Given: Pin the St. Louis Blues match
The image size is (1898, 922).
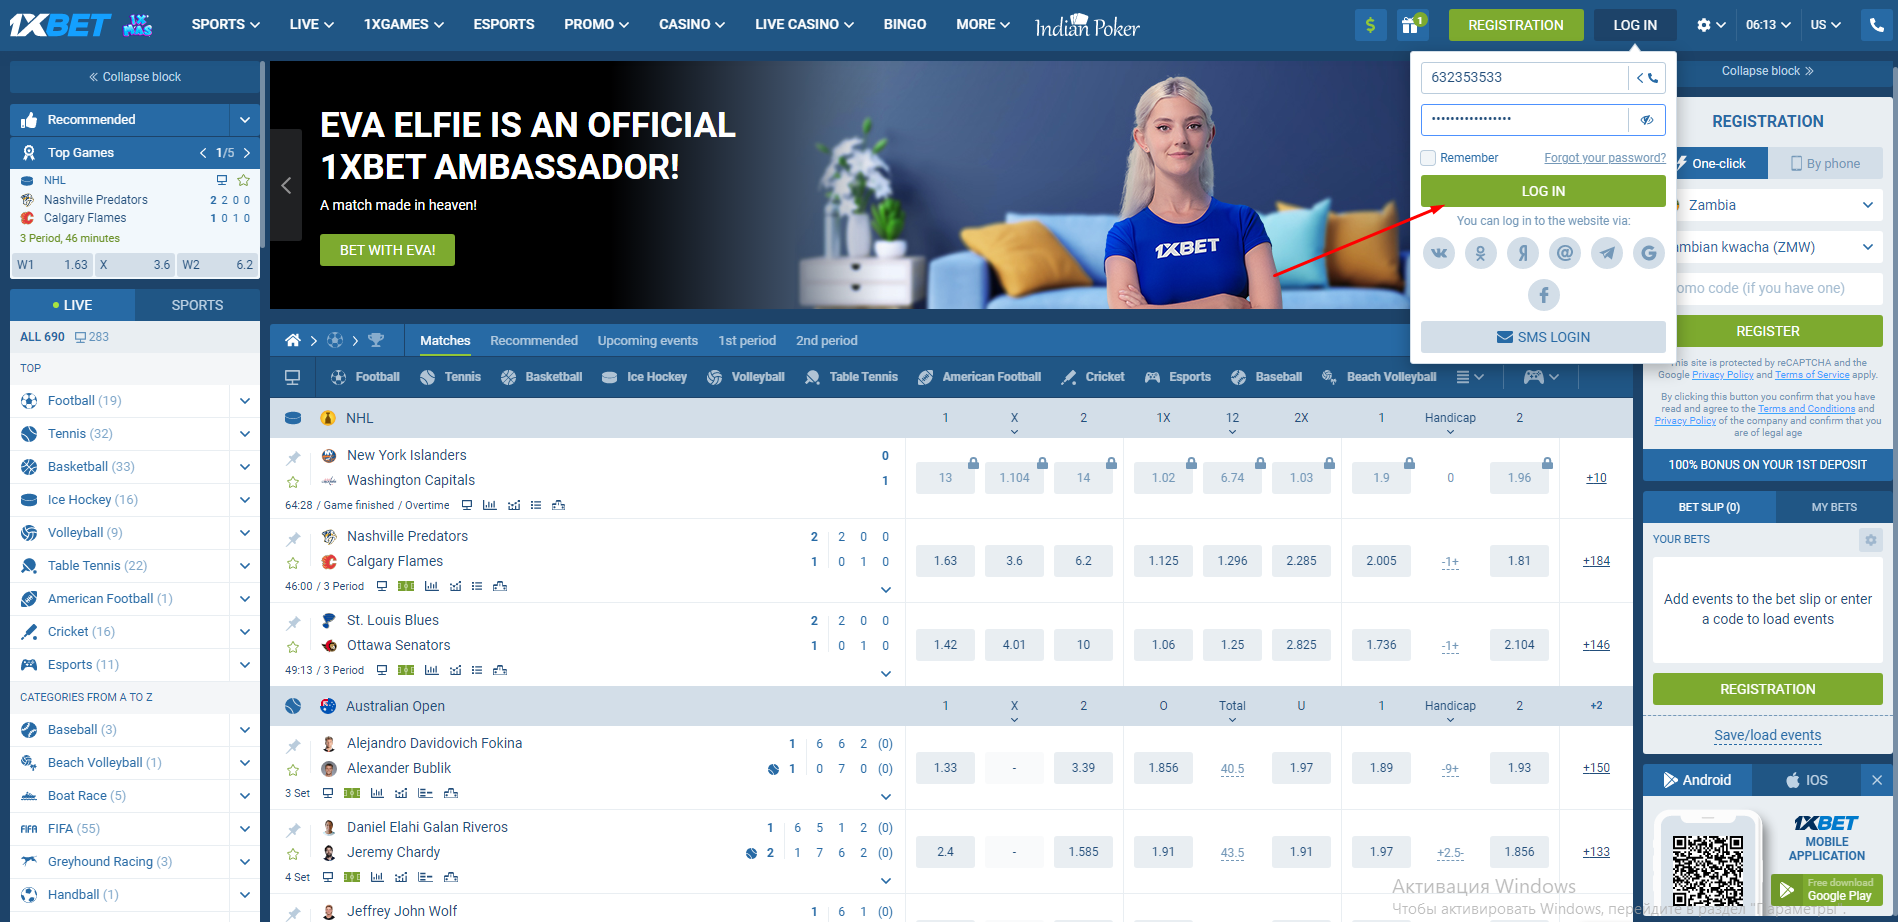Looking at the screenshot, I should coord(293,622).
